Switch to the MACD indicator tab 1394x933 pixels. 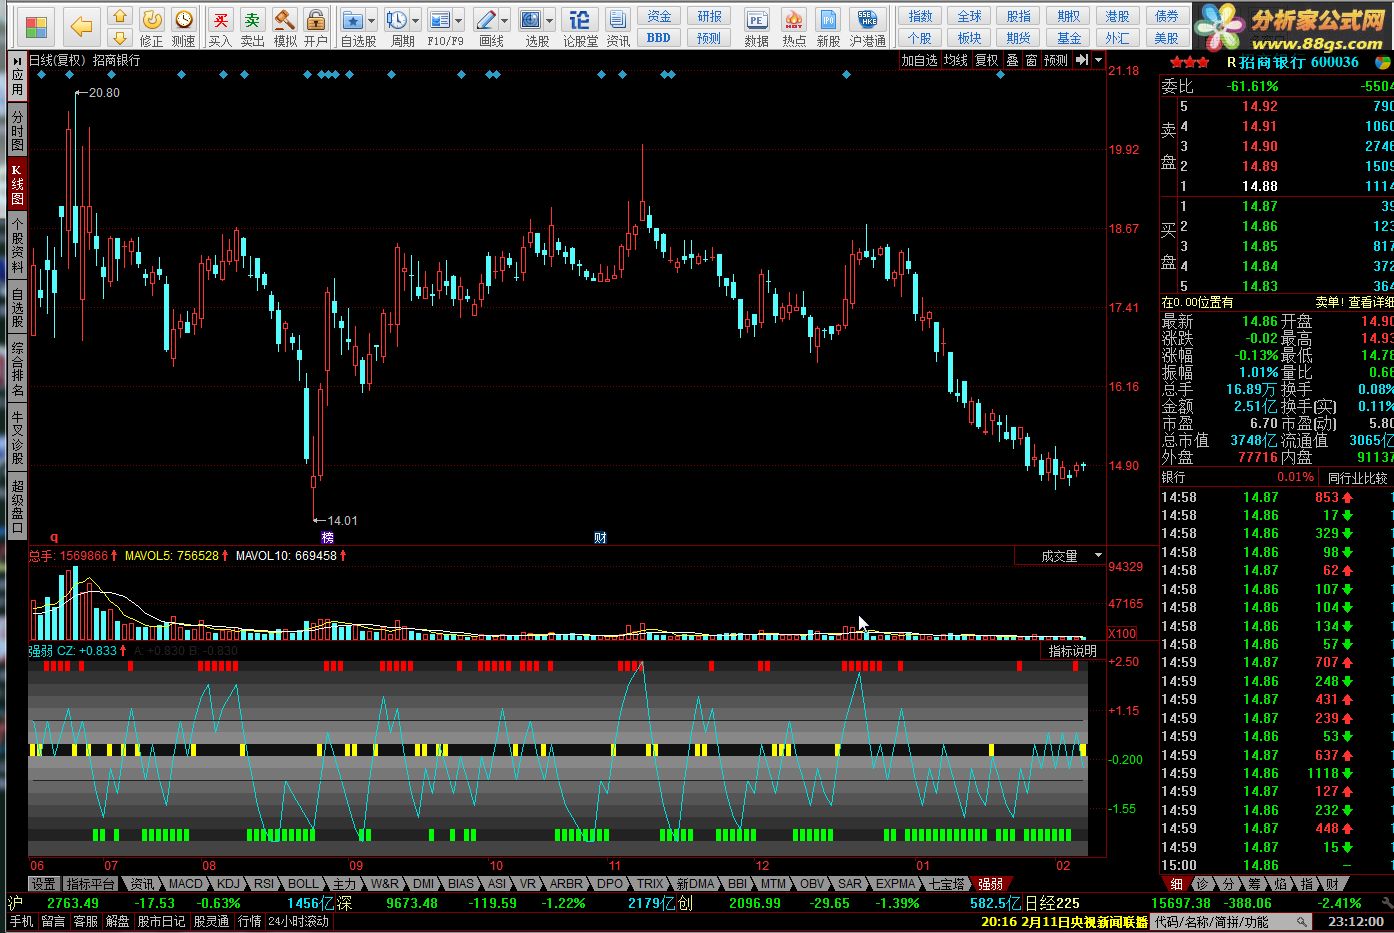pos(185,884)
